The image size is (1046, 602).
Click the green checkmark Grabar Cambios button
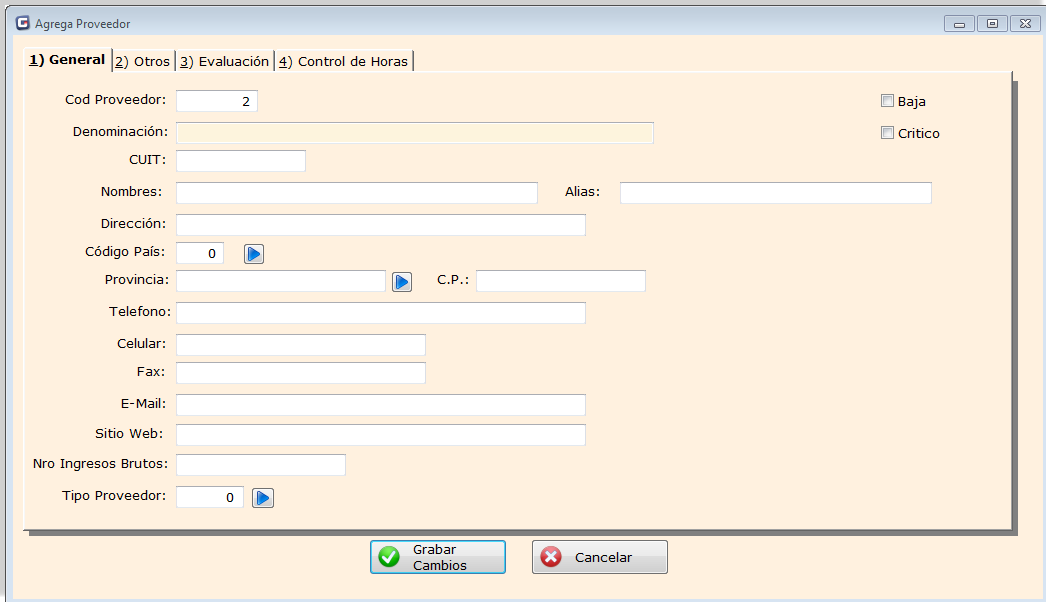pos(438,557)
